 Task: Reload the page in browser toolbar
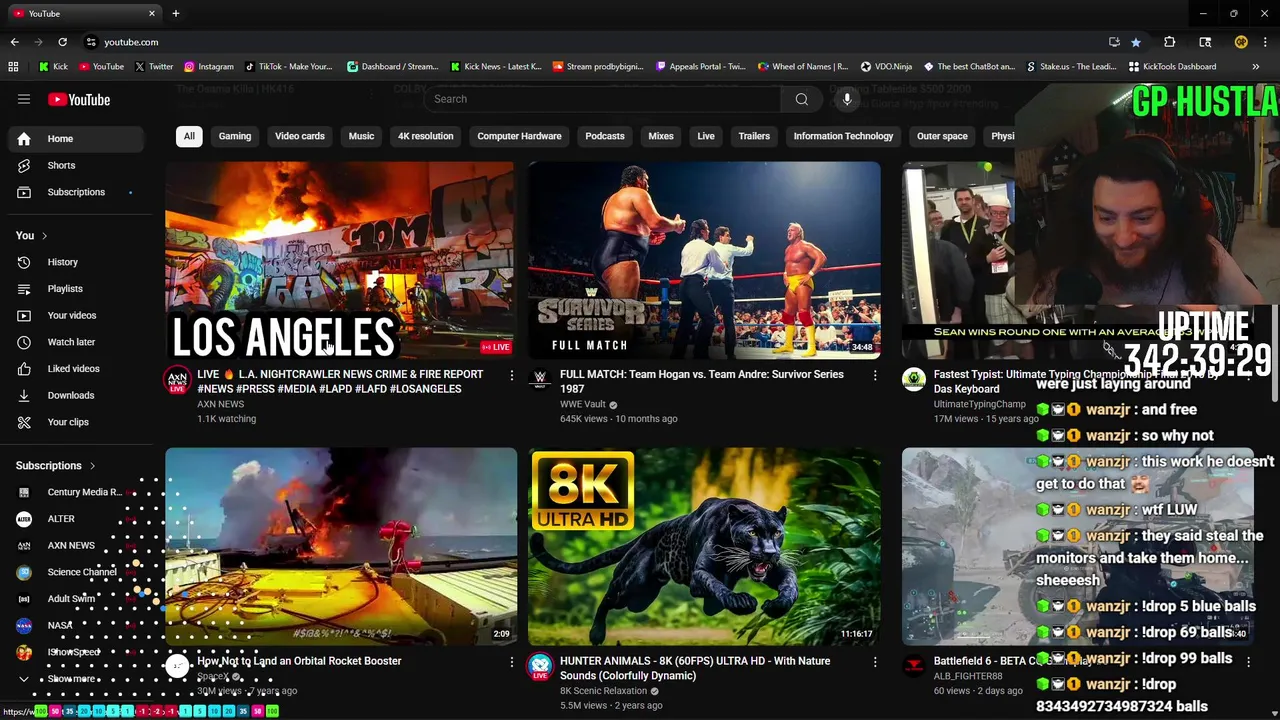click(x=62, y=42)
